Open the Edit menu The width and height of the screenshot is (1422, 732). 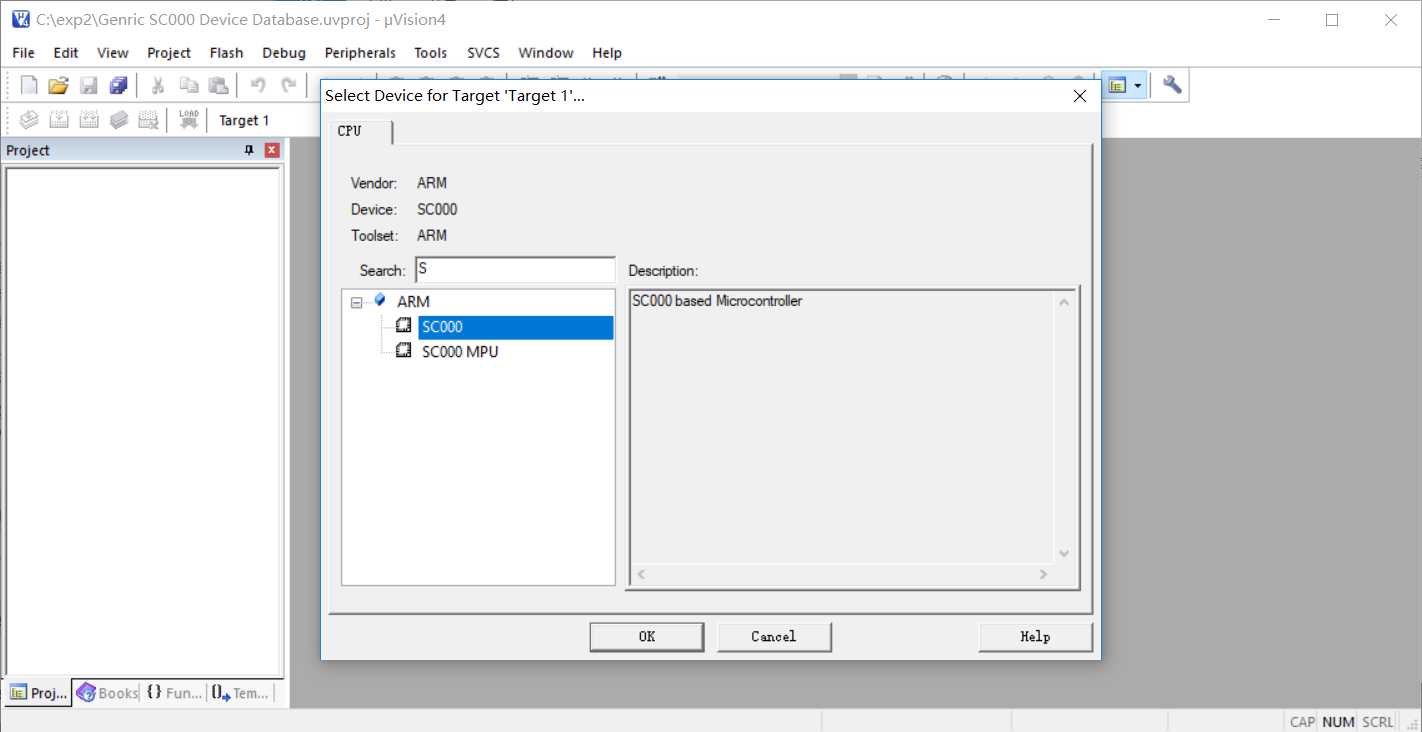pos(66,53)
